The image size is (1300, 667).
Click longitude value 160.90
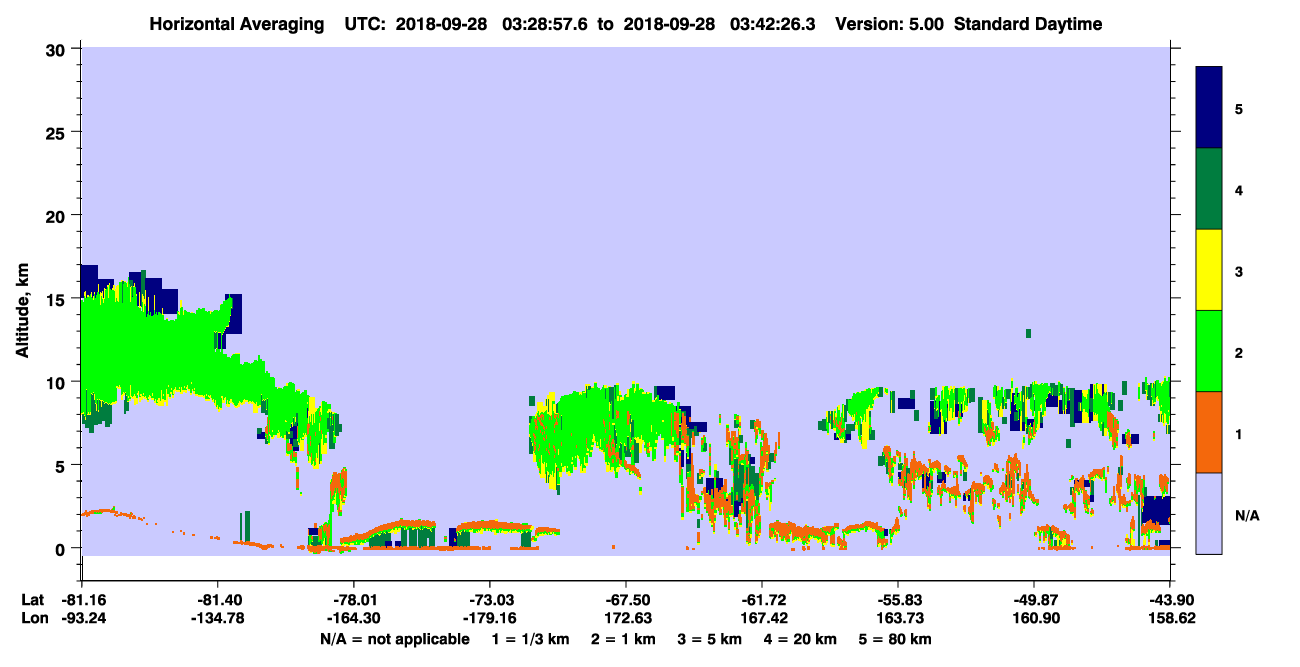point(1034,617)
